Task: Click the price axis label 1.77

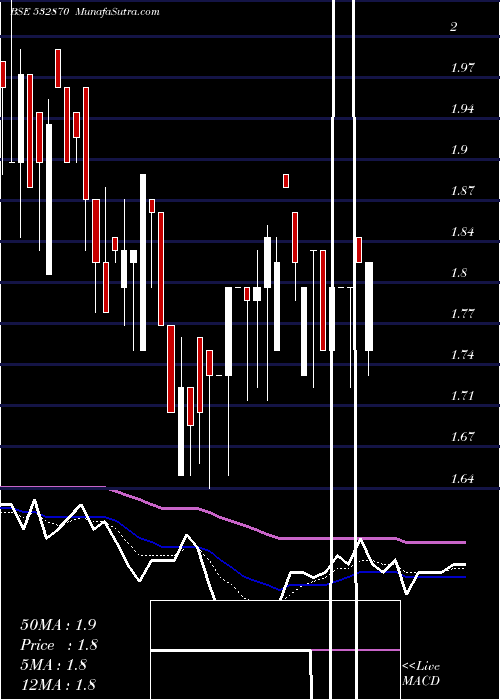Action: [x=462, y=313]
